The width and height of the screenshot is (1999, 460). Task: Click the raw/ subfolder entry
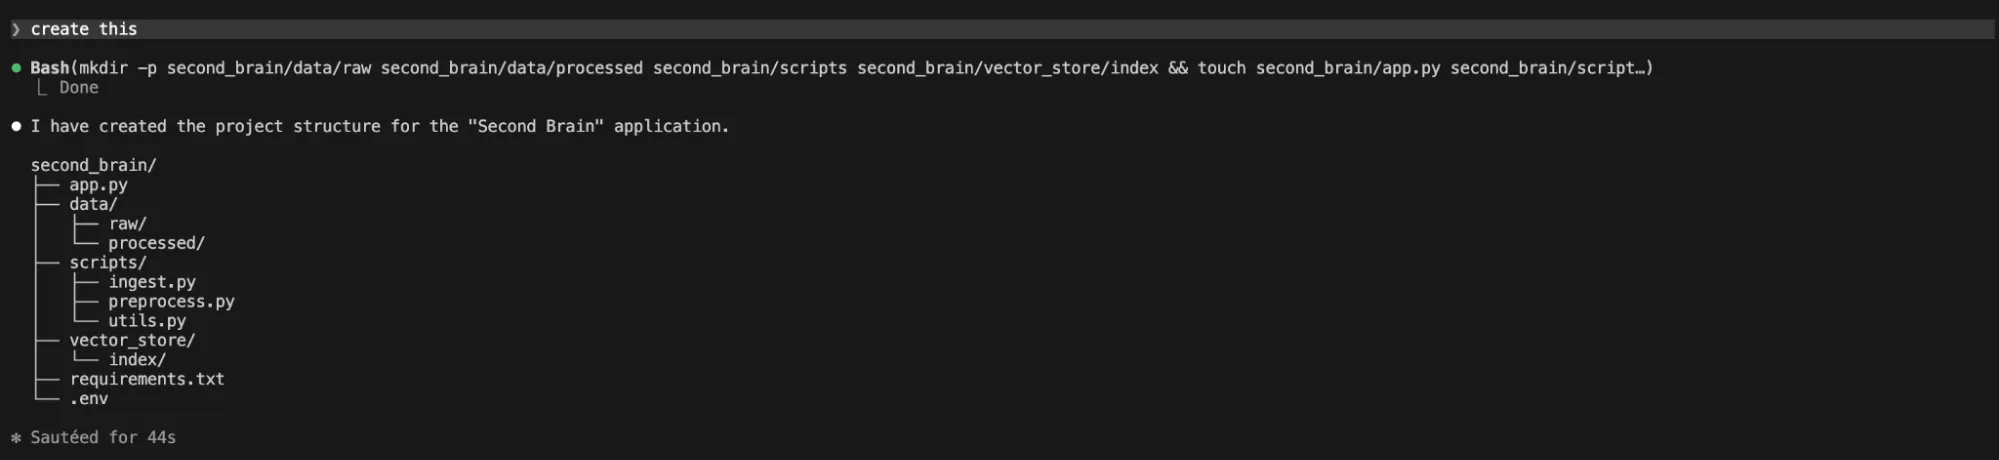(x=127, y=224)
